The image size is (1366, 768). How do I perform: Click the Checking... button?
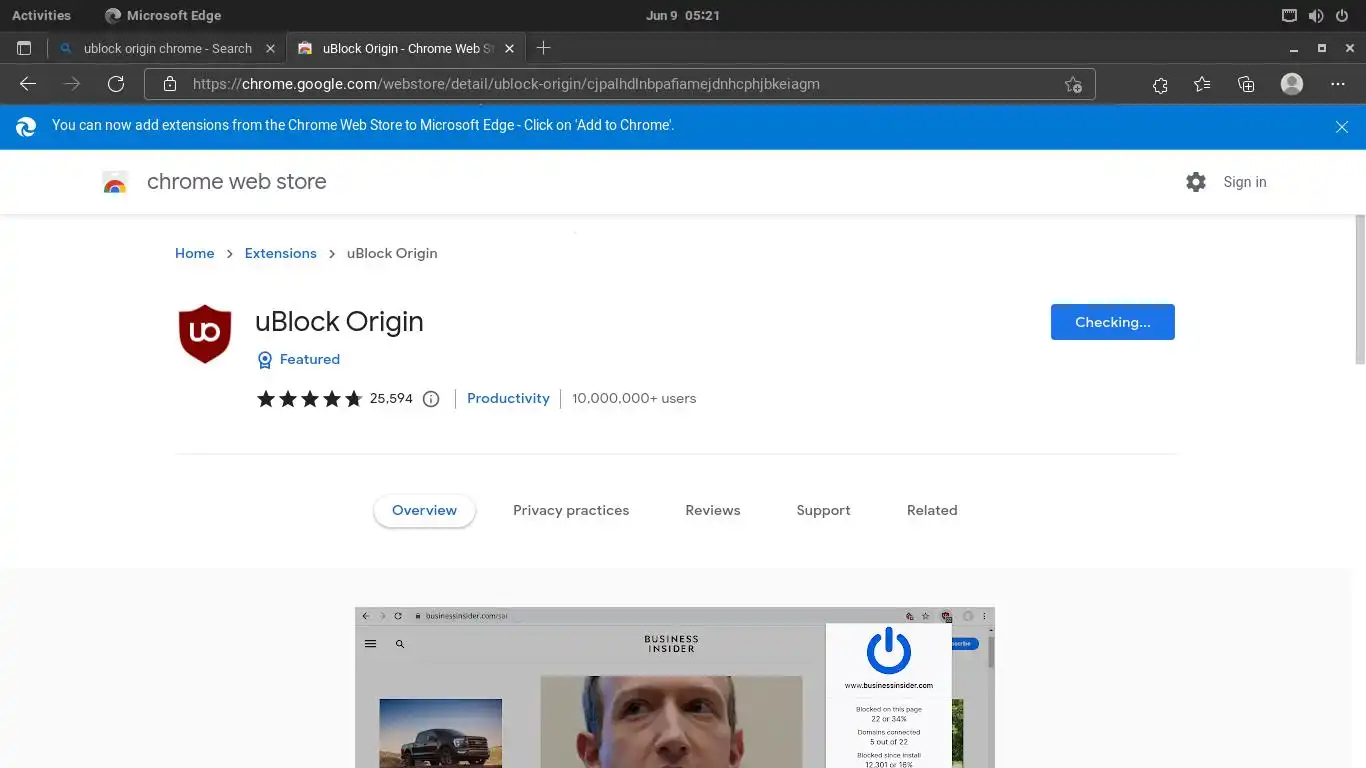(1112, 322)
